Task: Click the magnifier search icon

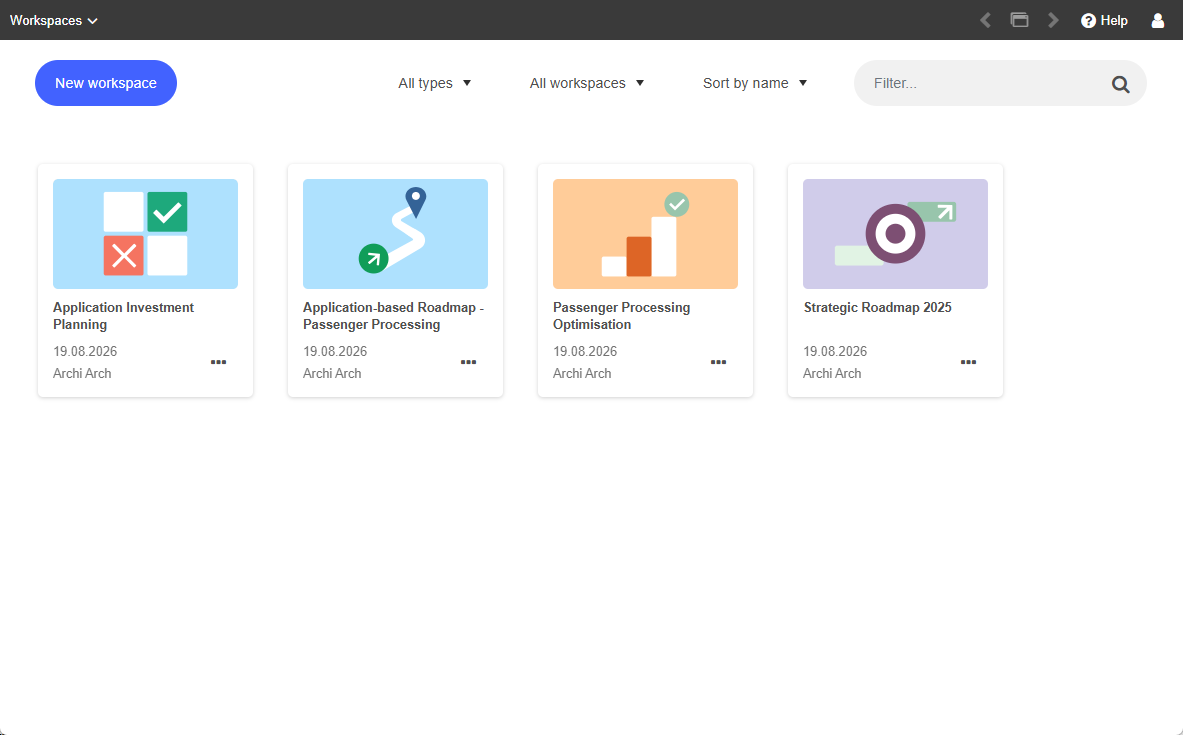Action: tap(1120, 85)
